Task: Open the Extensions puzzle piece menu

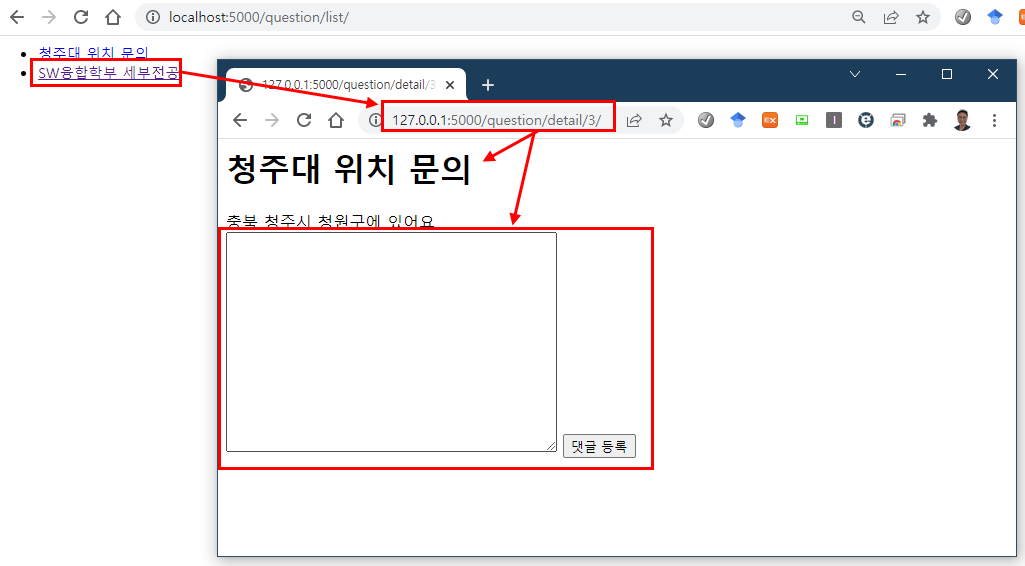Action: click(930, 120)
